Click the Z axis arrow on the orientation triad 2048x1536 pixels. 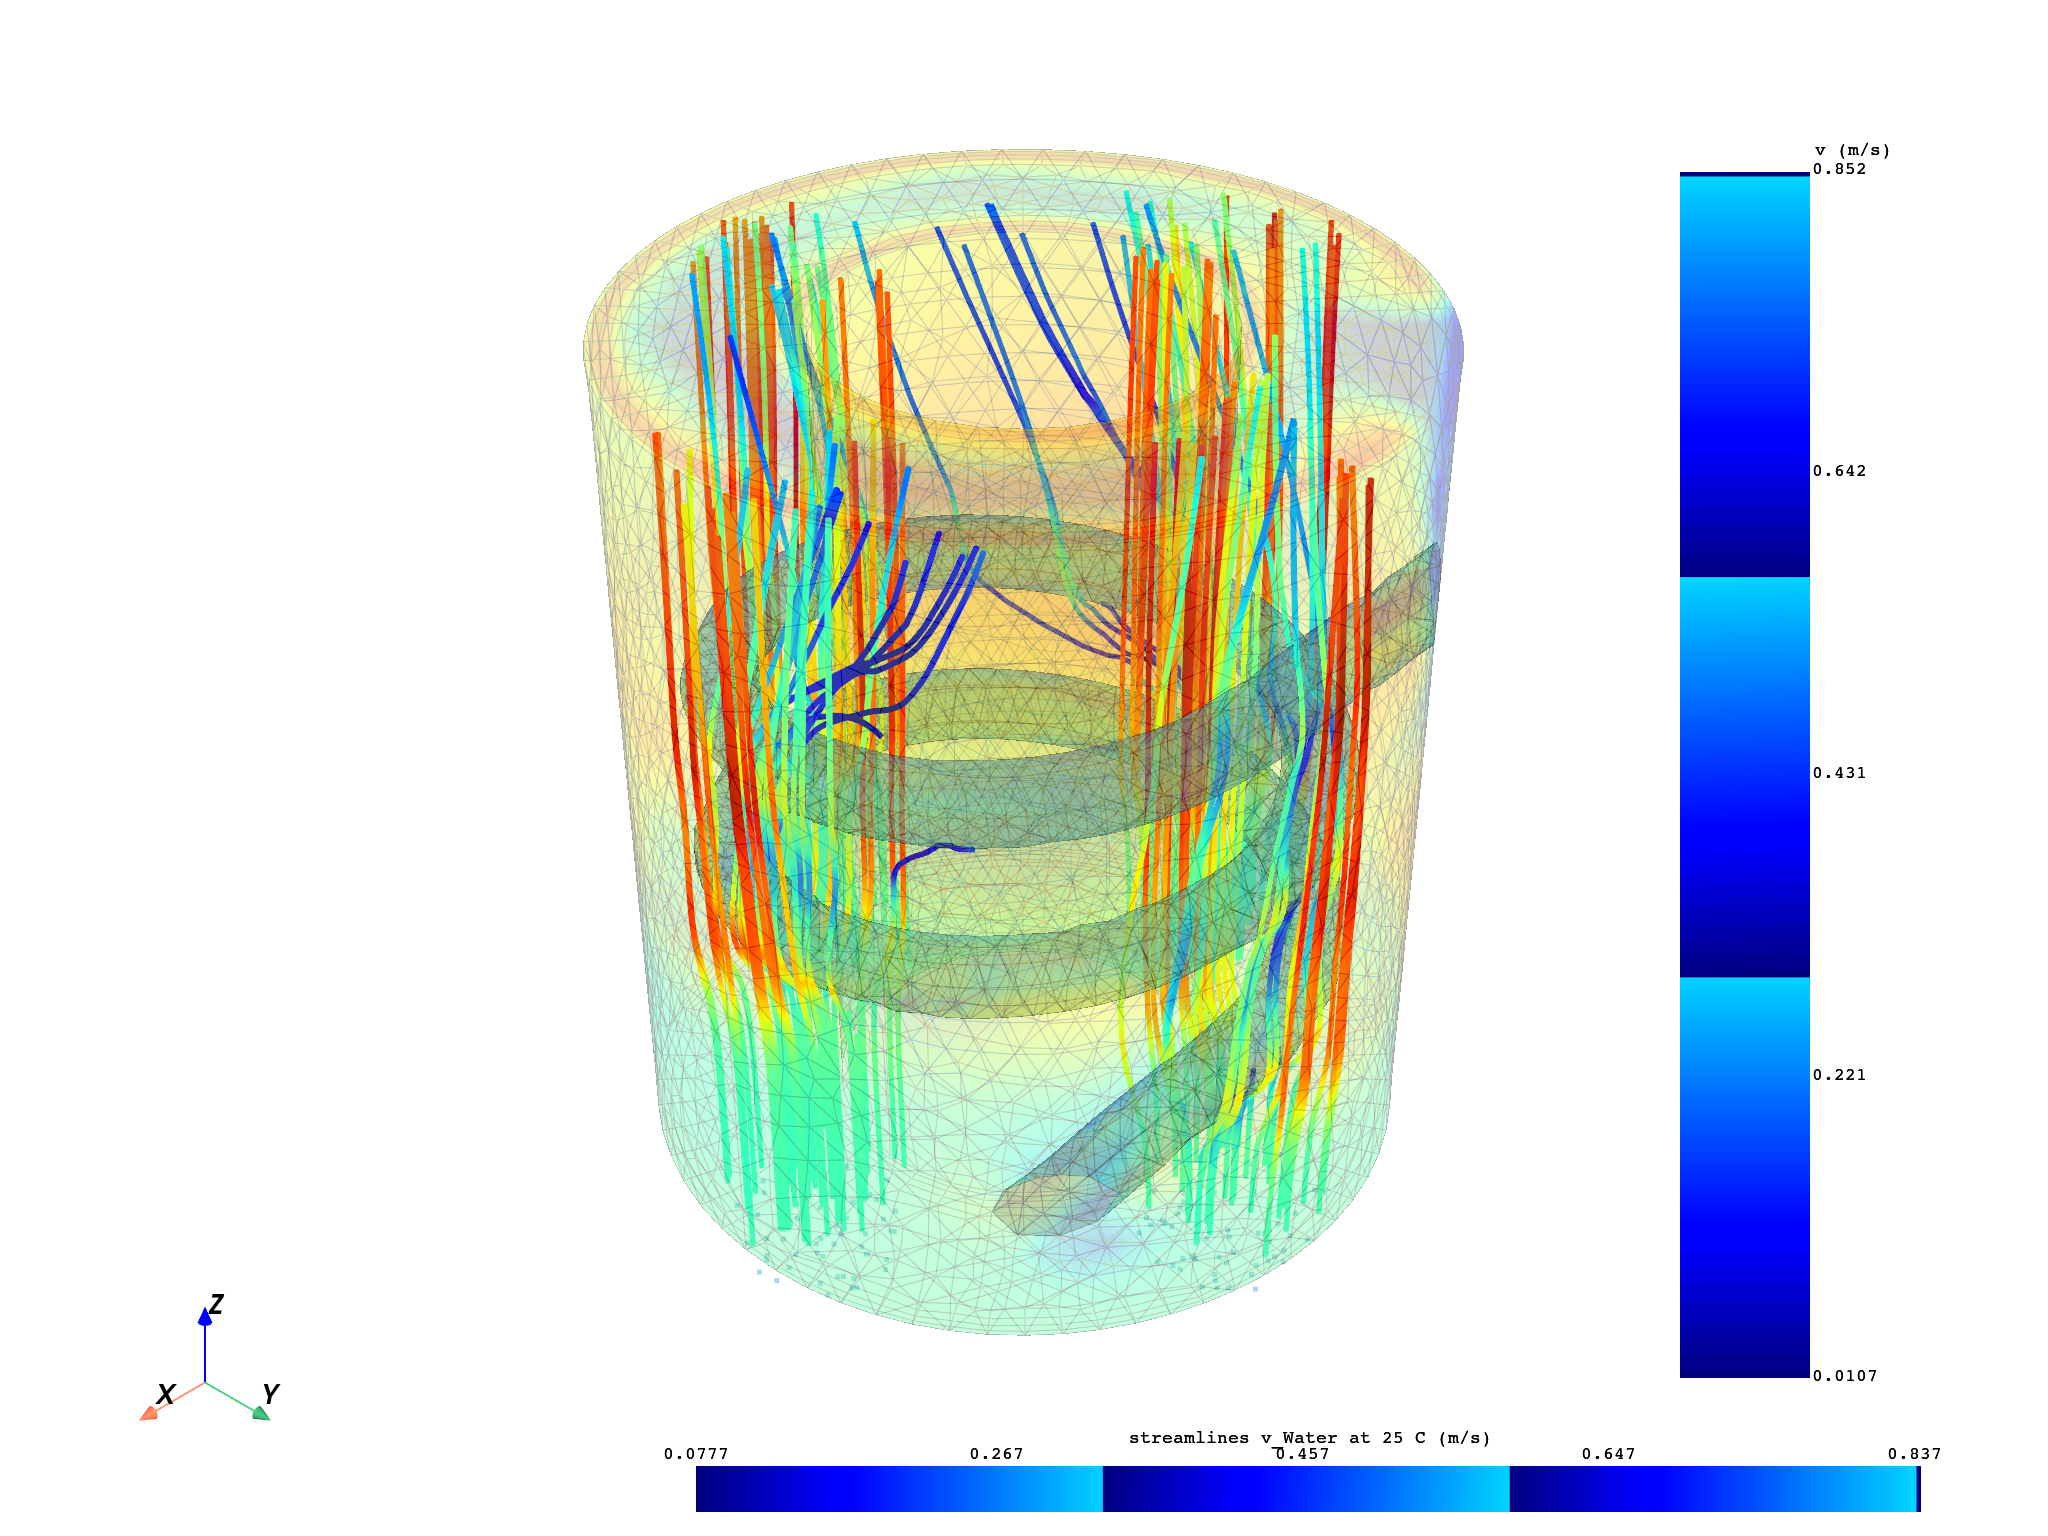pos(204,1315)
